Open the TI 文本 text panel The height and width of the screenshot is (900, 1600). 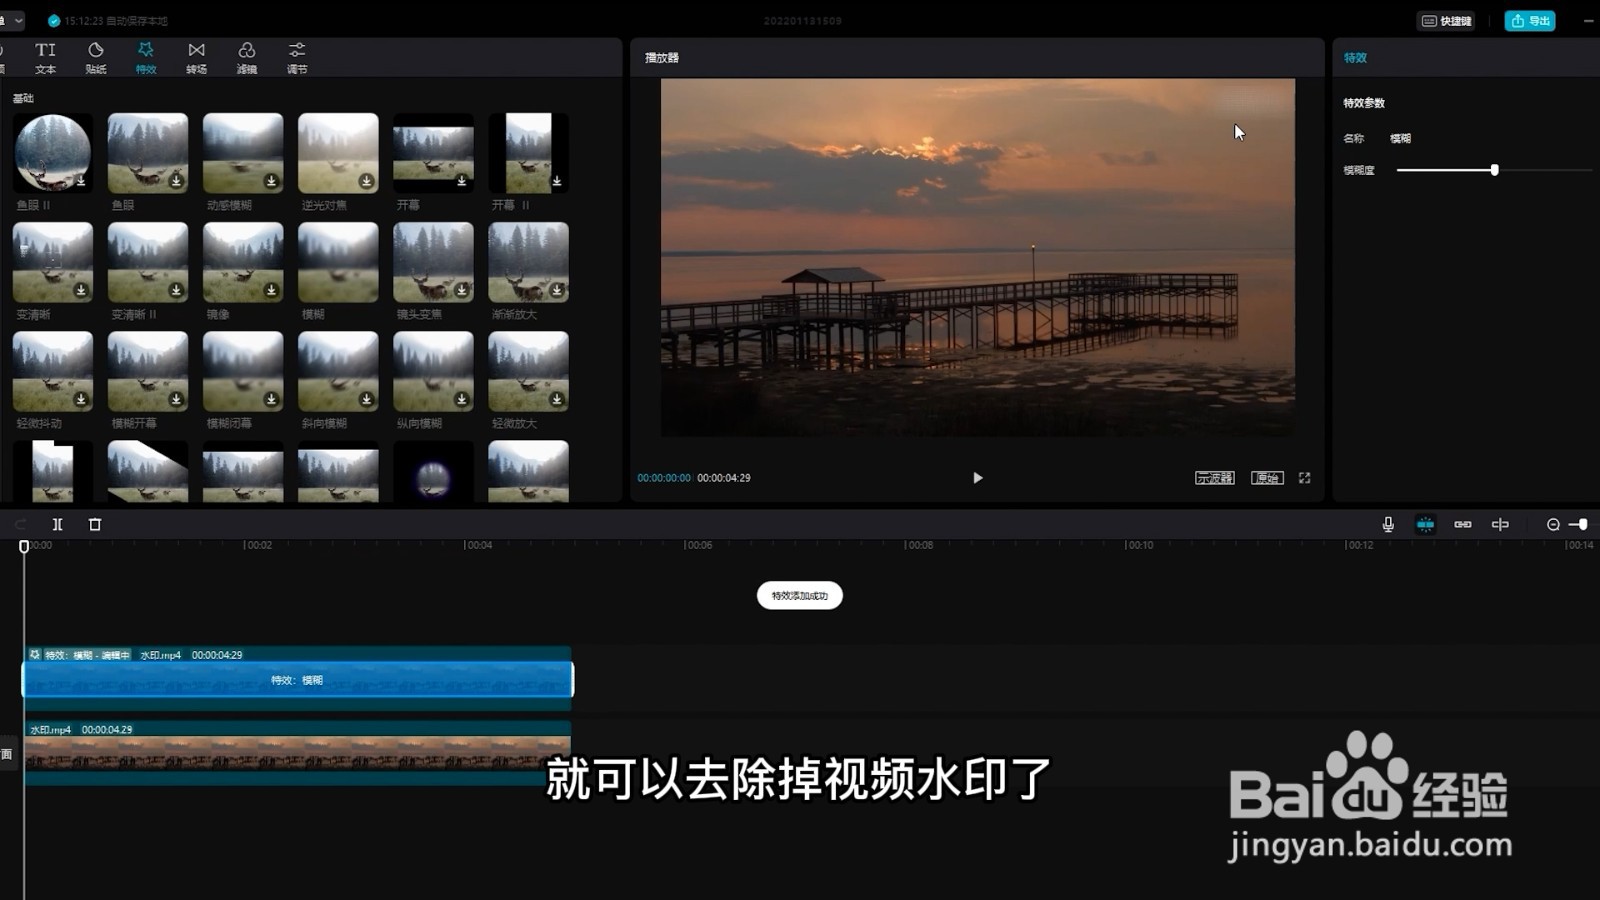45,57
